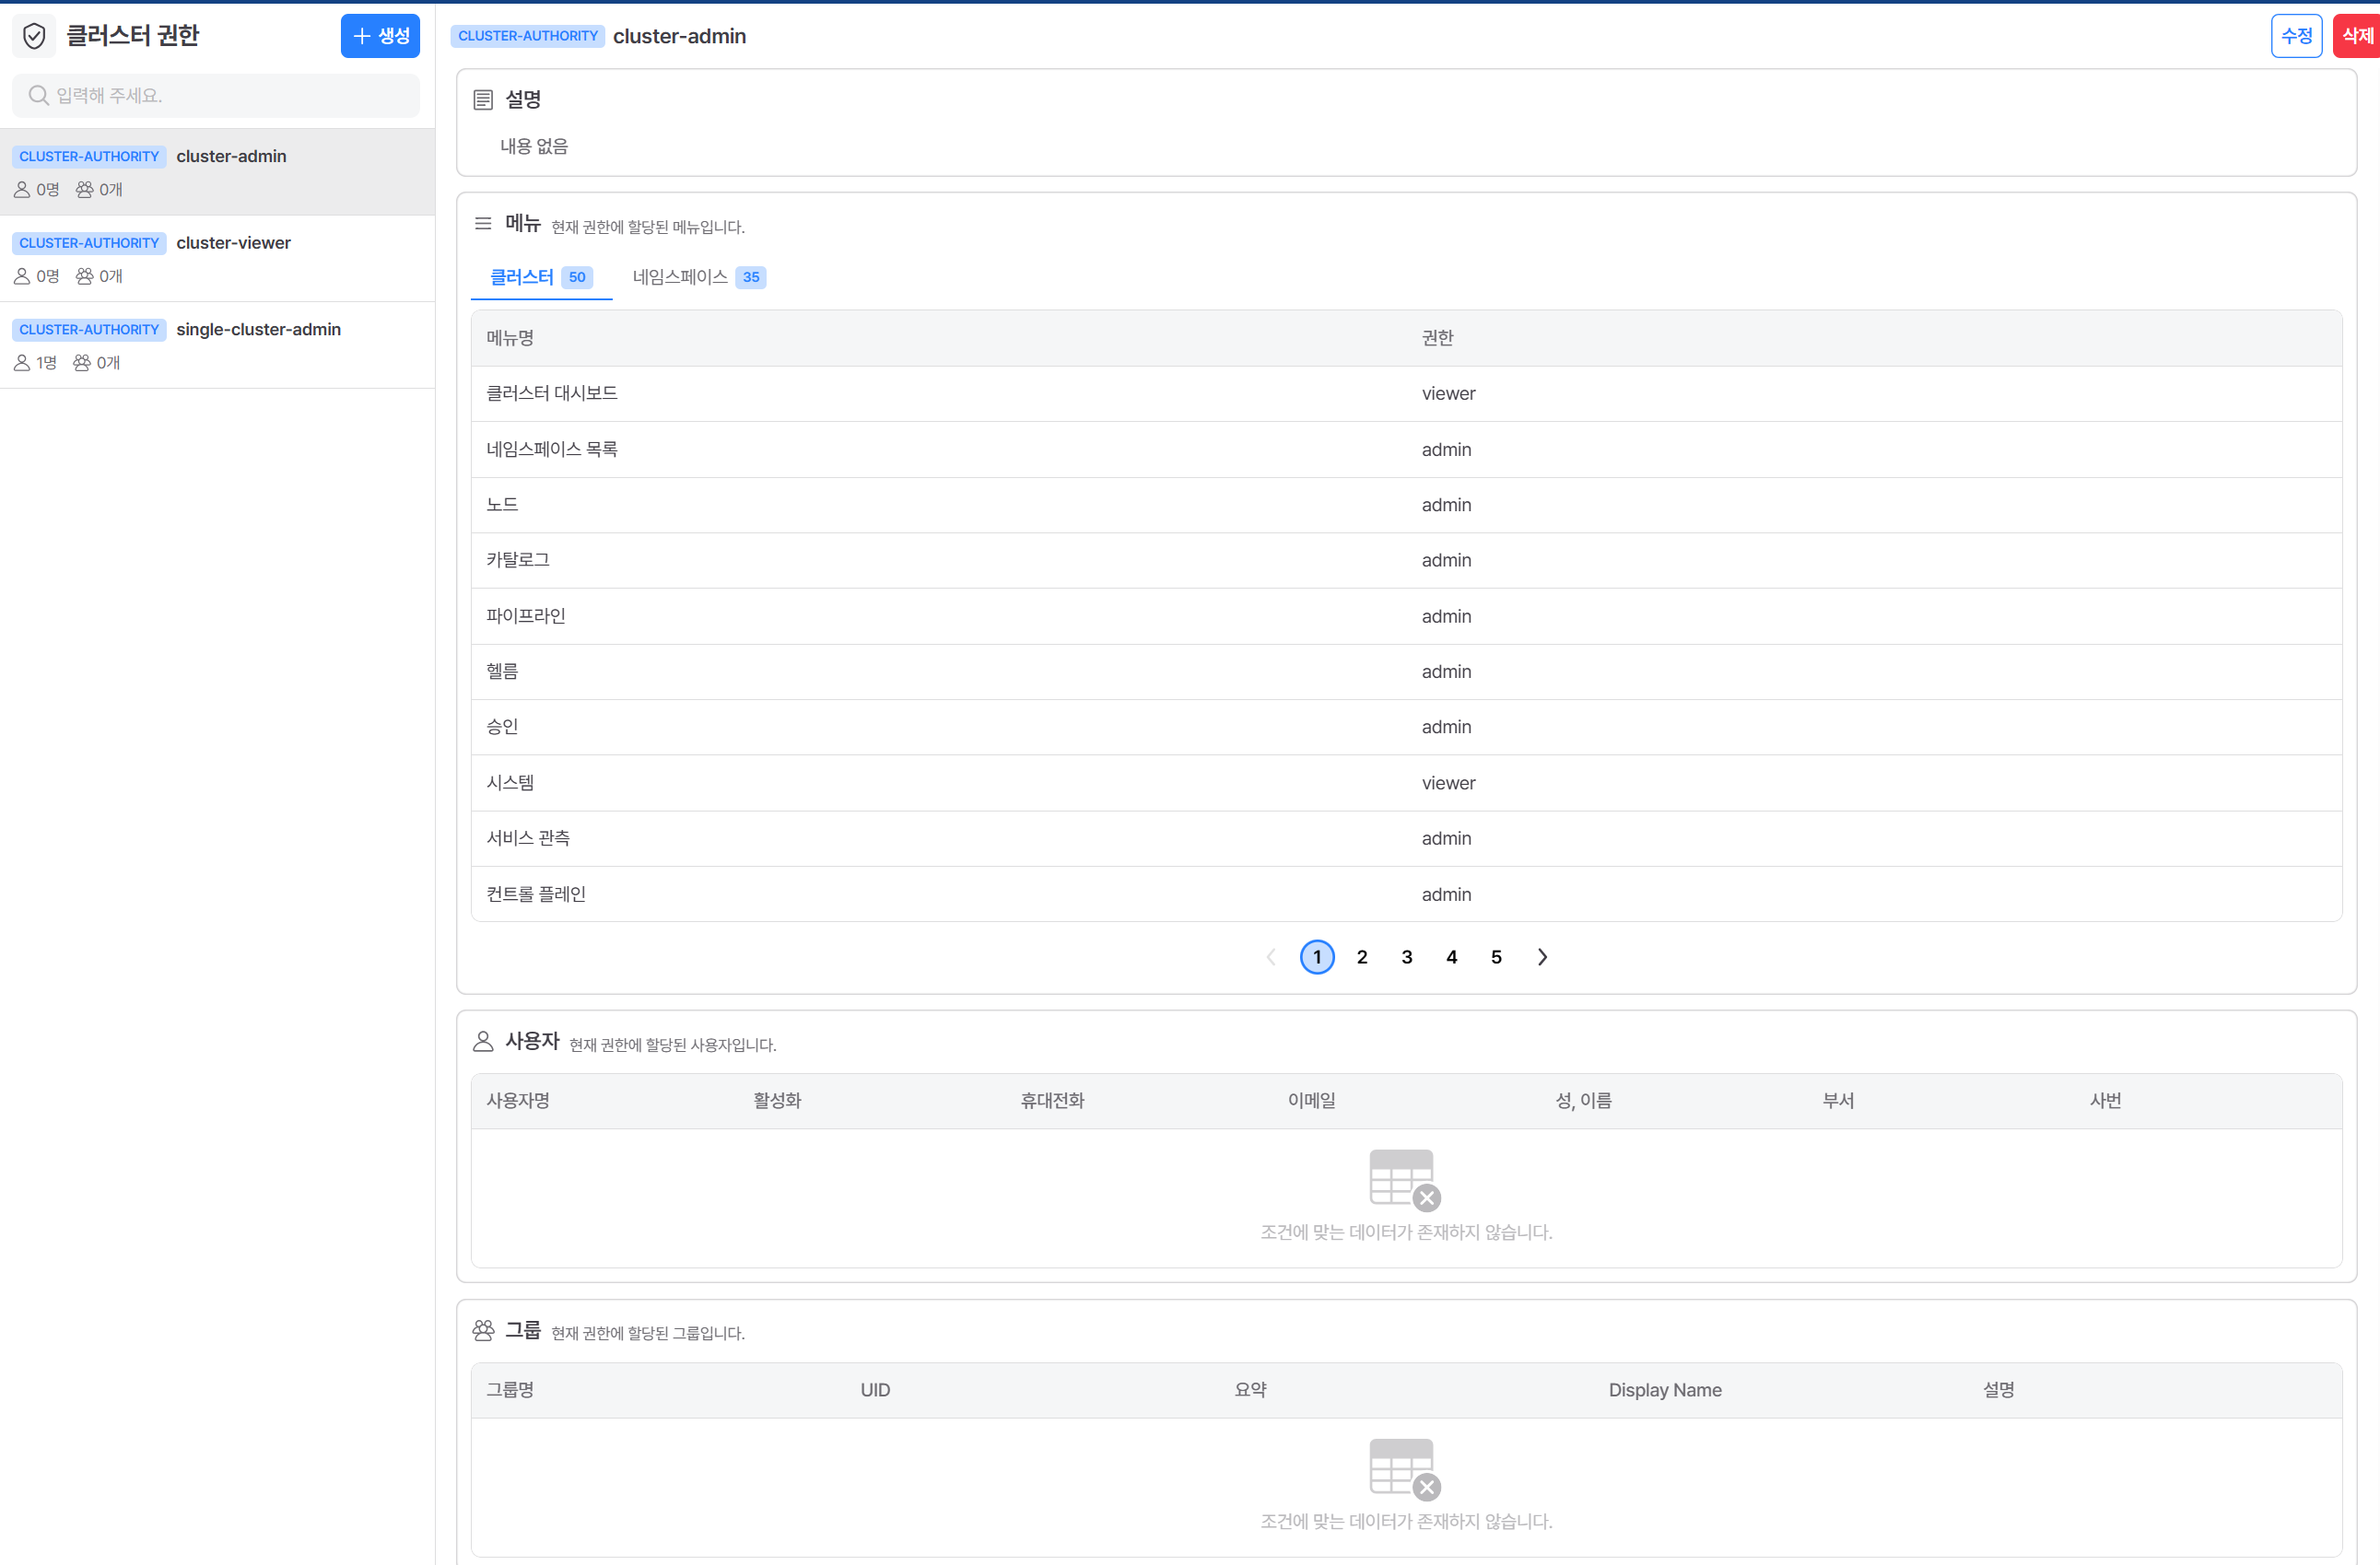This screenshot has width=2380, height=1565.
Task: Click the empty-table icon in 그룹 section
Action: click(x=1404, y=1469)
